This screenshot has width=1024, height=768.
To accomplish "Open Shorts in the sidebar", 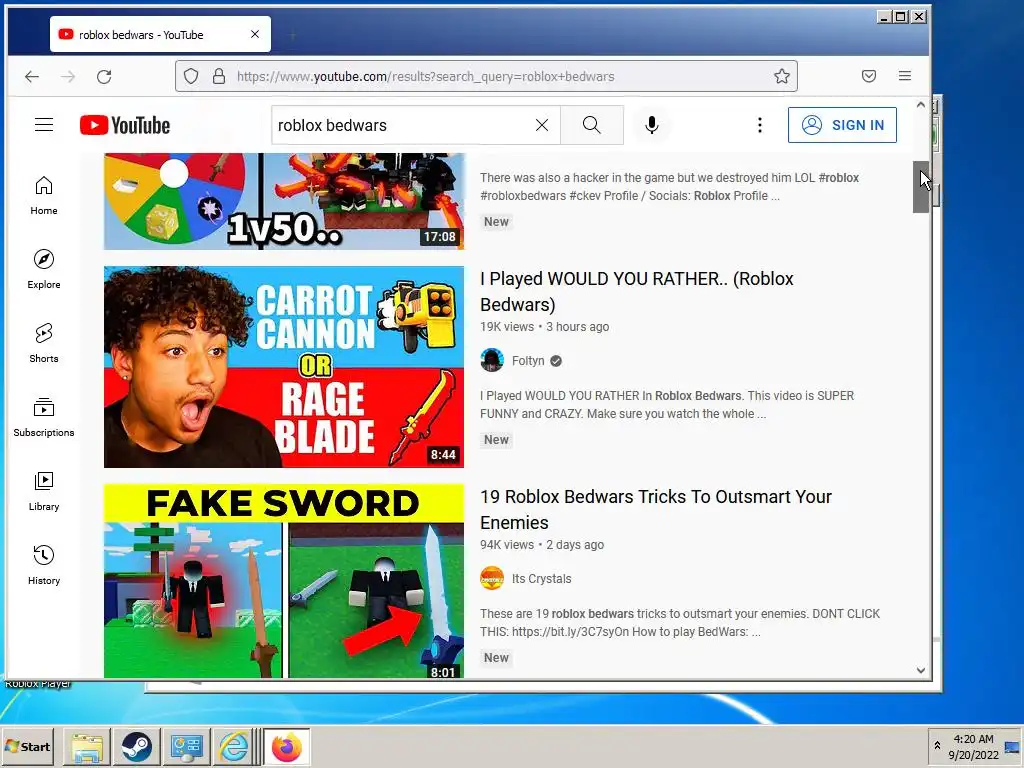I will tap(44, 343).
